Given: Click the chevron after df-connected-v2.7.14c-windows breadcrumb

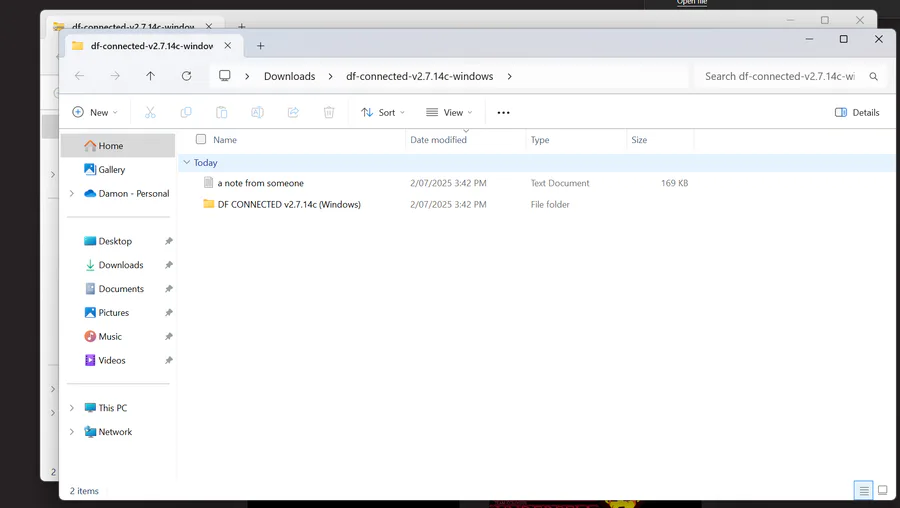Looking at the screenshot, I should coord(509,76).
